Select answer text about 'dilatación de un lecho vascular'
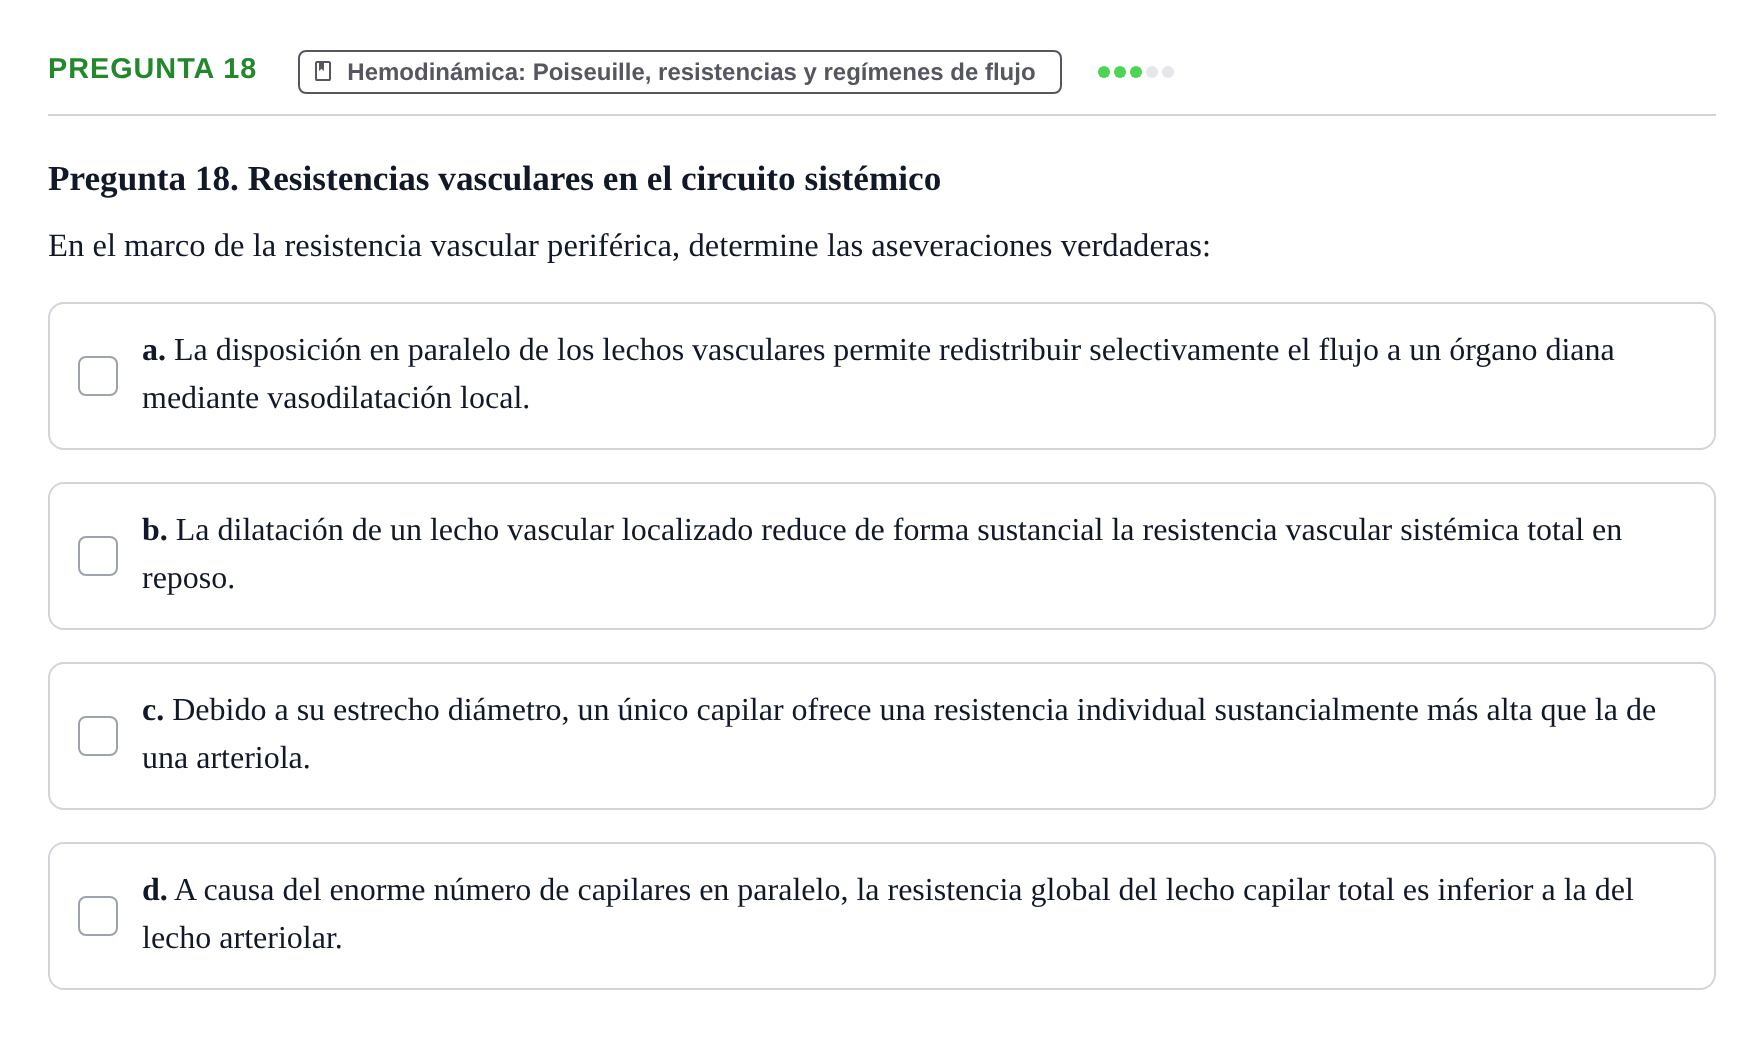1764x1056 pixels. [x=882, y=554]
